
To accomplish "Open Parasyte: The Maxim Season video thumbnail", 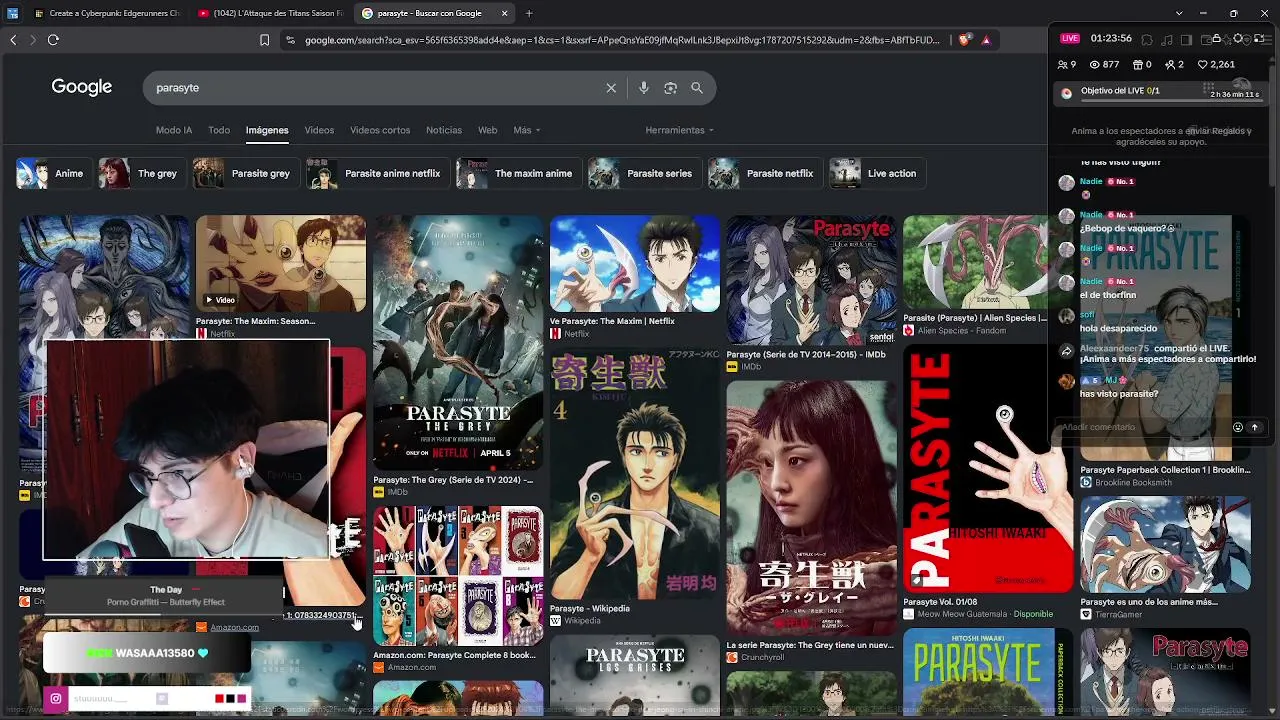I will click(x=281, y=263).
